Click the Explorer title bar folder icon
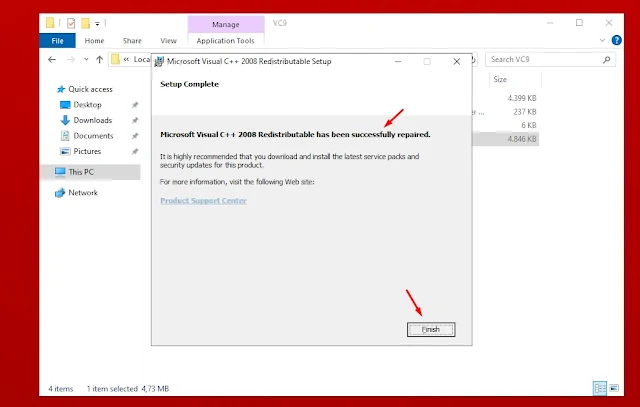 [x=50, y=22]
